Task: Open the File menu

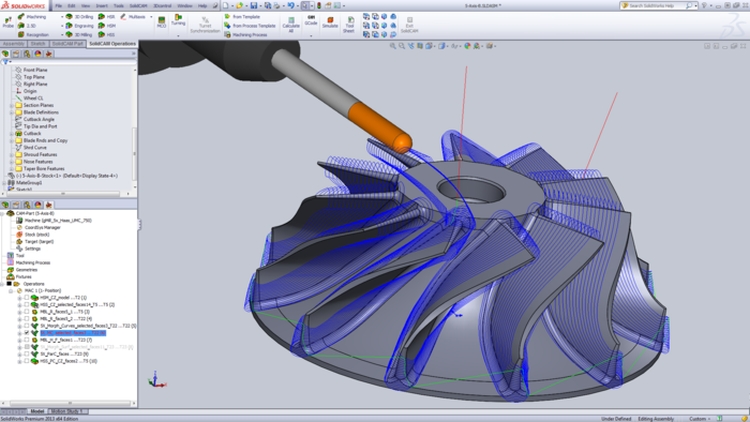Action: pyautogui.click(x=58, y=6)
